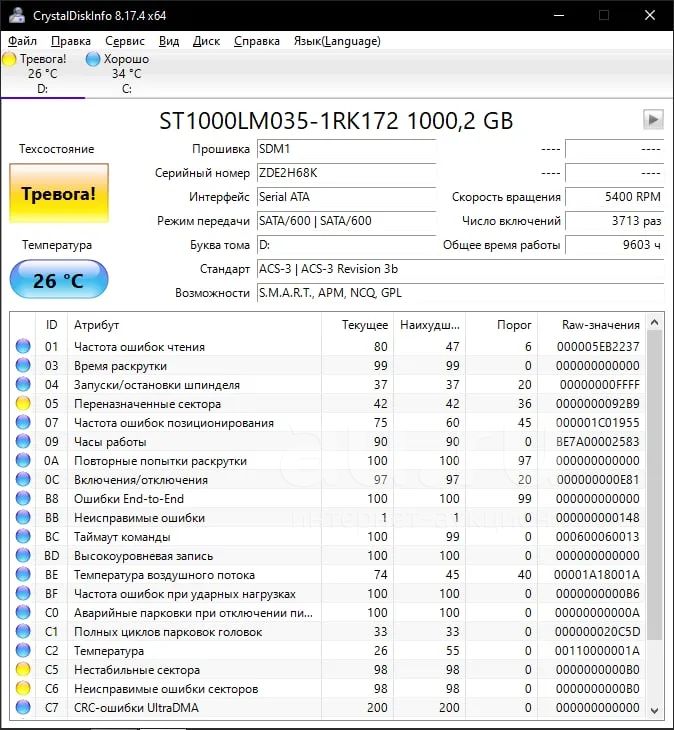Click the Атрибут column header

(194, 324)
